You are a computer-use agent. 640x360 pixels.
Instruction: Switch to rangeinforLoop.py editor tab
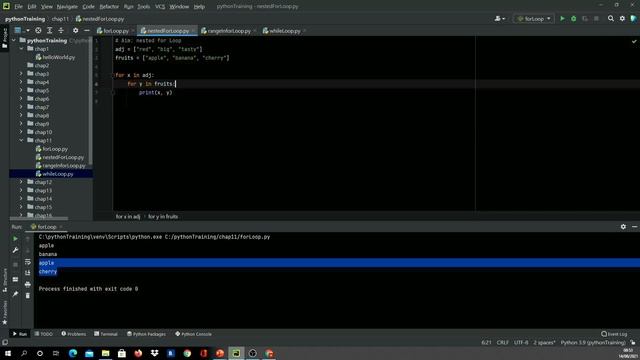click(229, 31)
